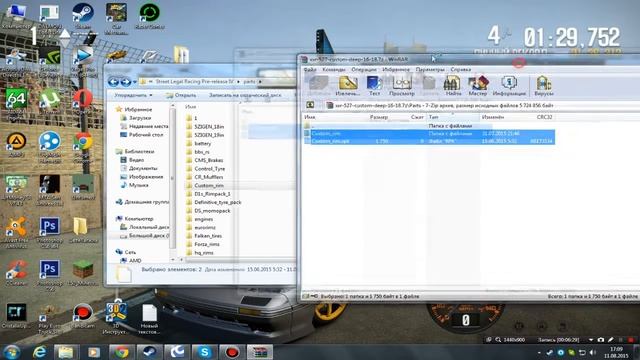This screenshot has height=360, width=640.
Task: Select Документы under Библиотеки in Explorer
Action: [x=143, y=168]
